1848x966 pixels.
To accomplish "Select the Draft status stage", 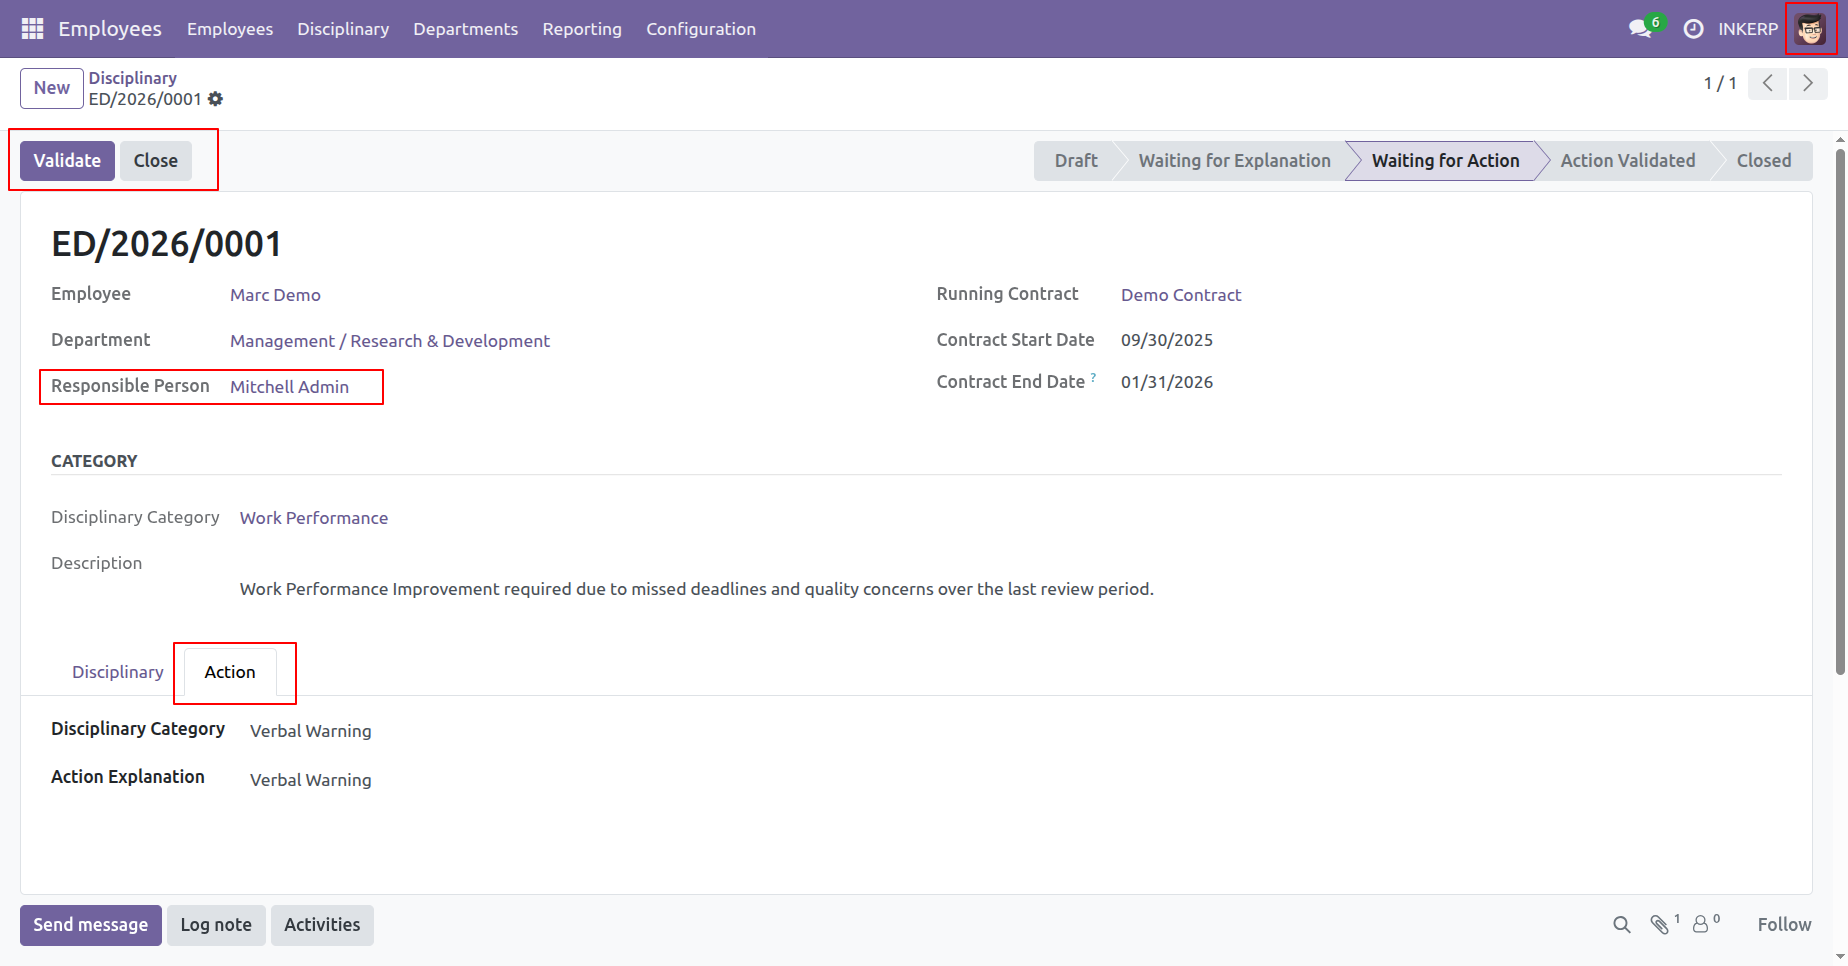I will click(1076, 161).
